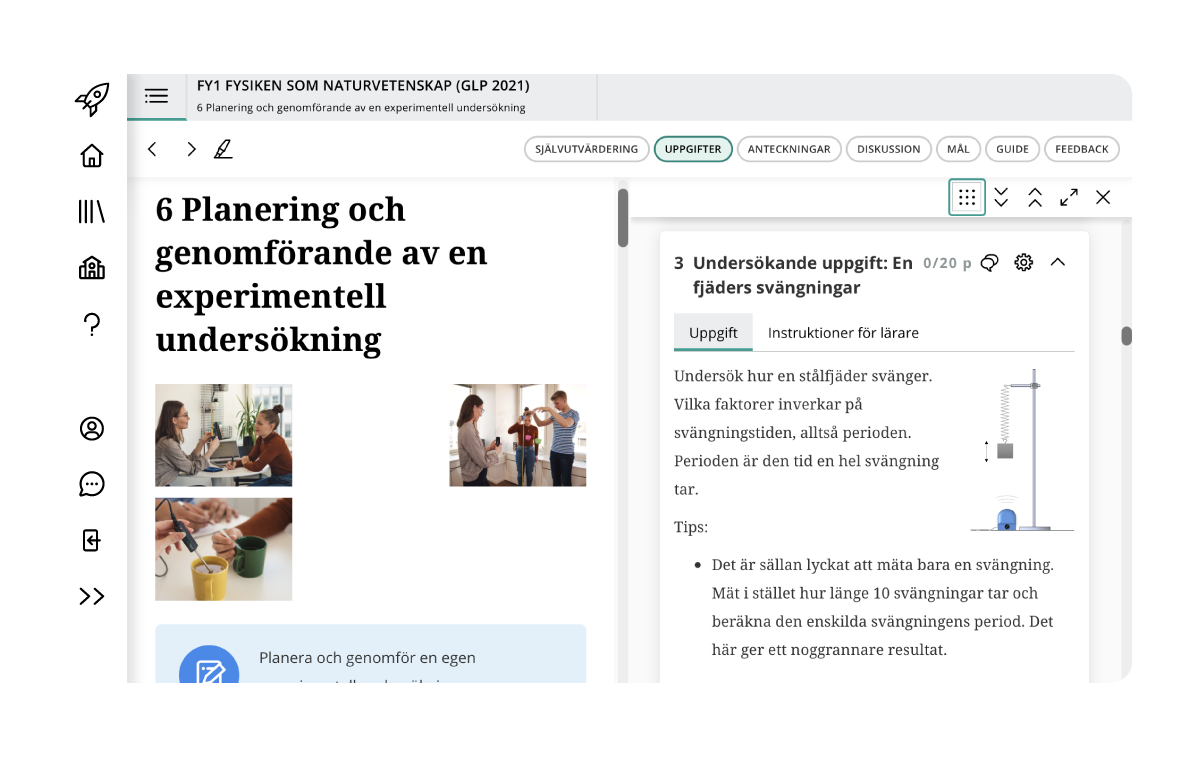1200x758 pixels.
Task: Switch to Instruktioner för lärare tab
Action: coord(843,333)
